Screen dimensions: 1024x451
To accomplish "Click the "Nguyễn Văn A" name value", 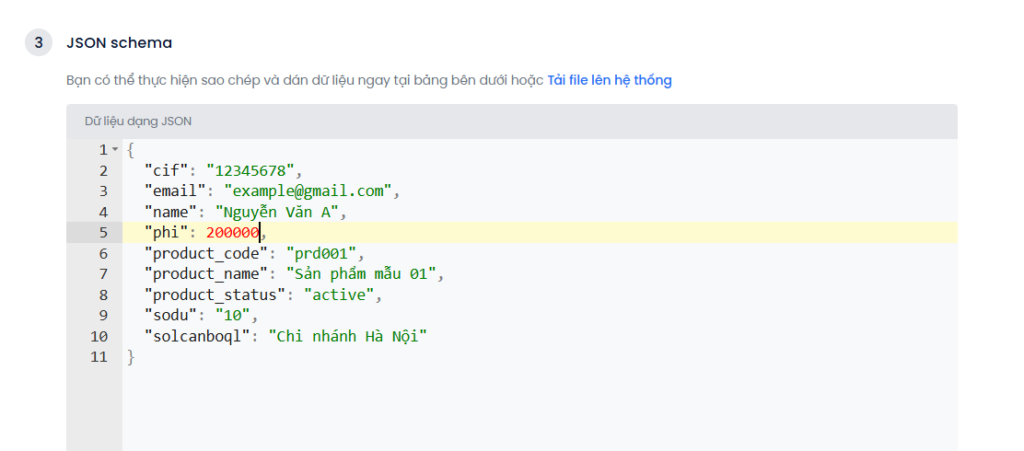I will [276, 212].
